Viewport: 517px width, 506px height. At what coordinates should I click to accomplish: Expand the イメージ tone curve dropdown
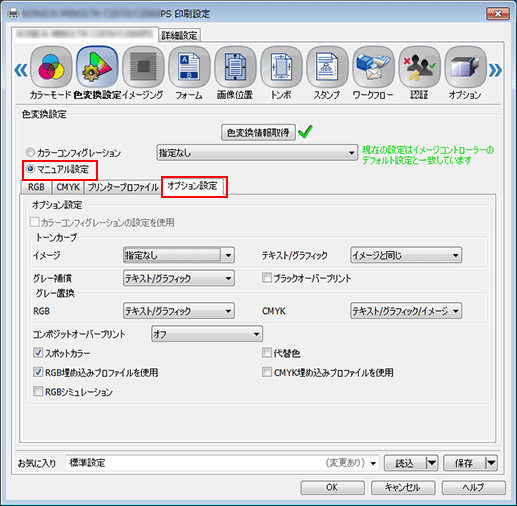pyautogui.click(x=179, y=255)
